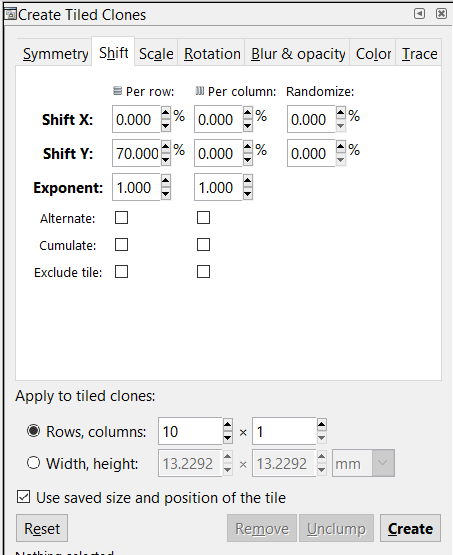Uncheck Use saved size and position
This screenshot has width=453, height=555.
23,497
